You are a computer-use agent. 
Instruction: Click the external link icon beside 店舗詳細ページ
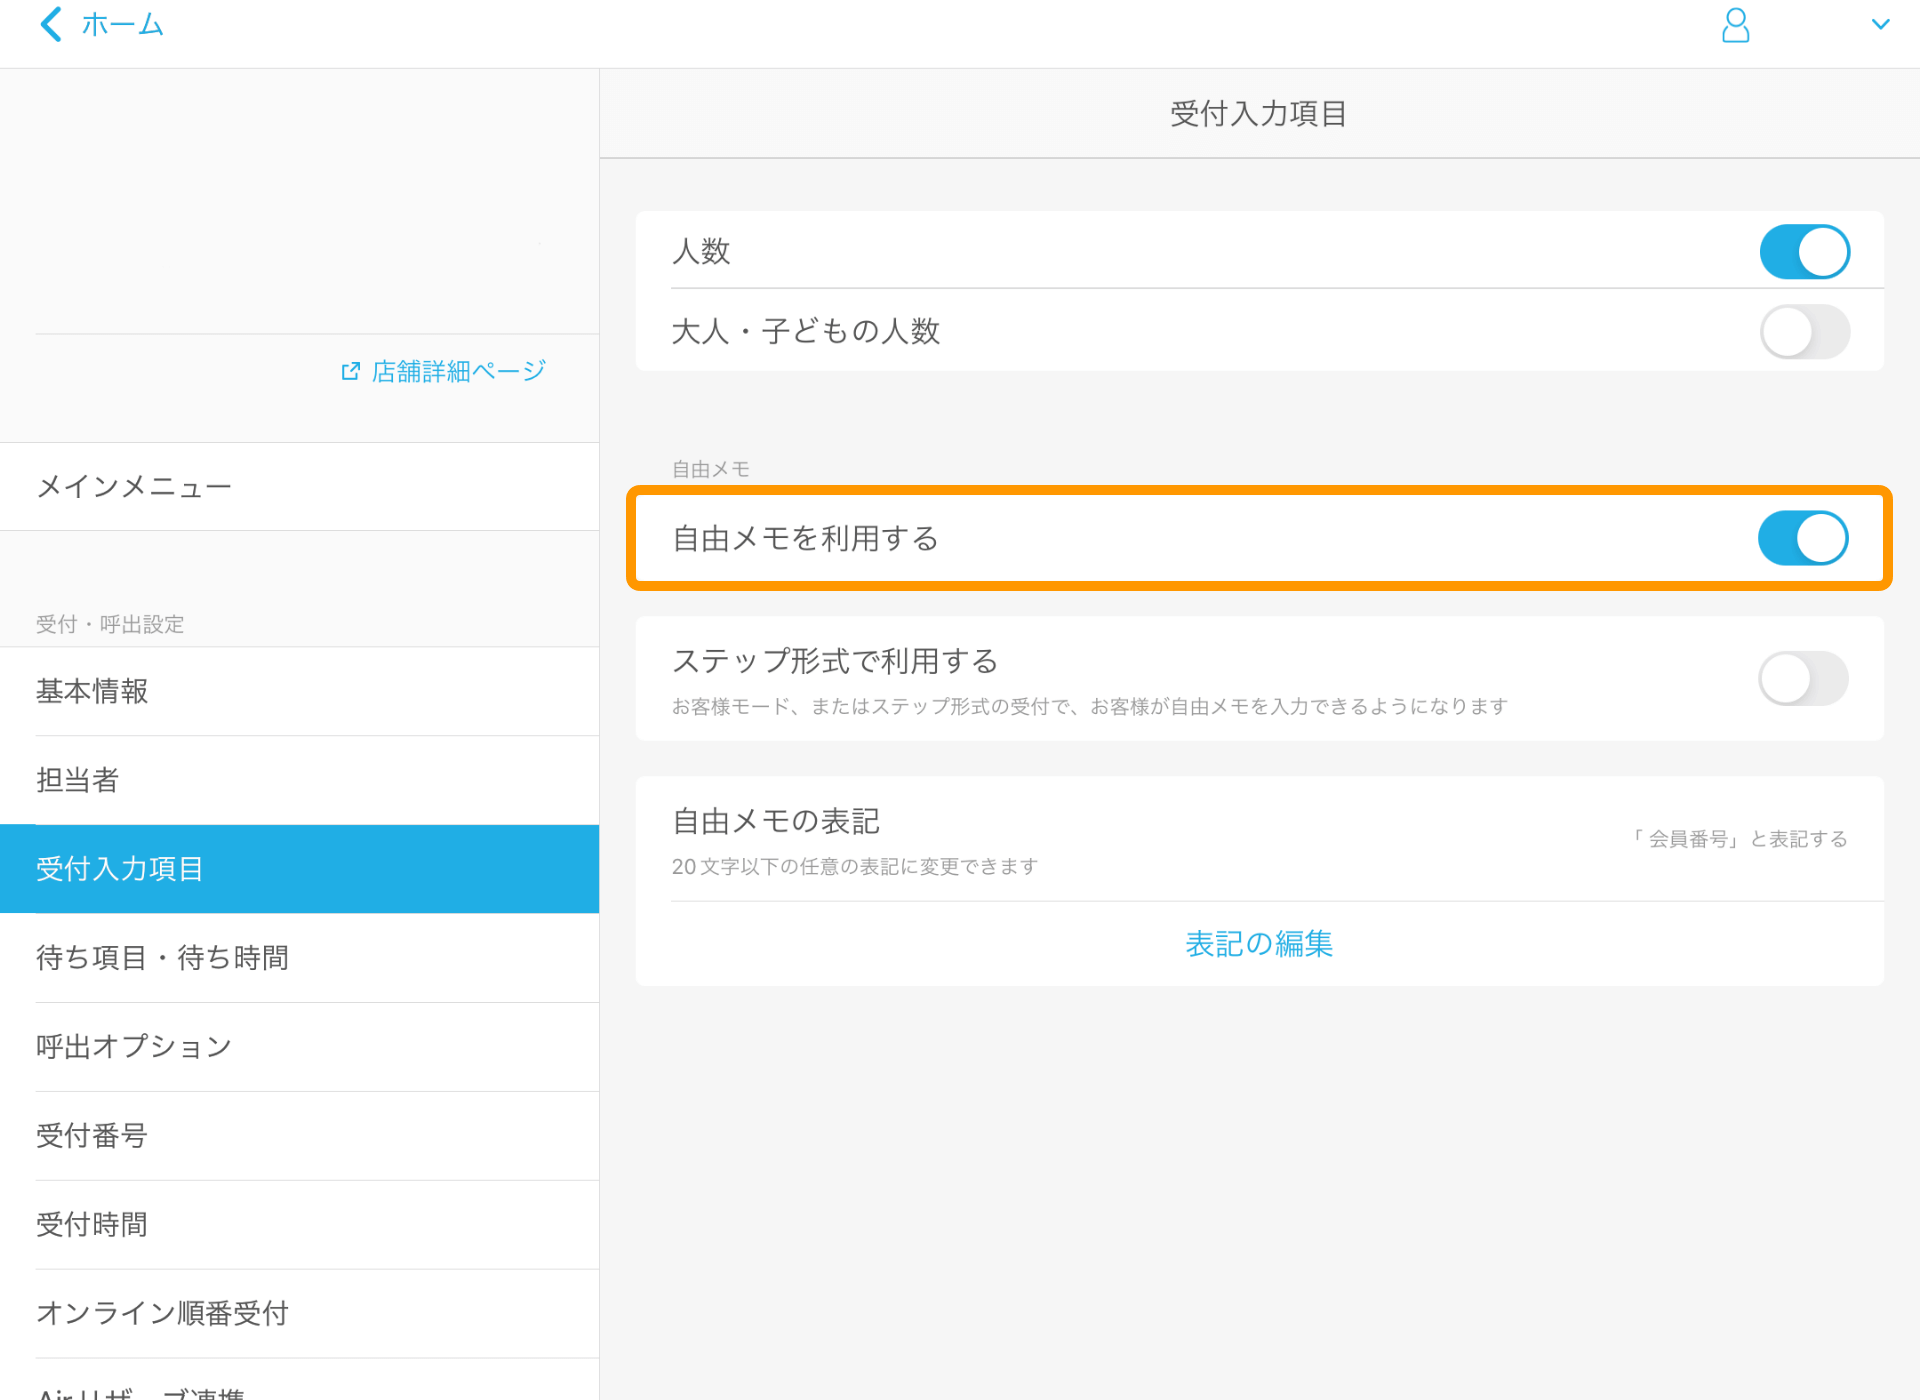point(349,371)
